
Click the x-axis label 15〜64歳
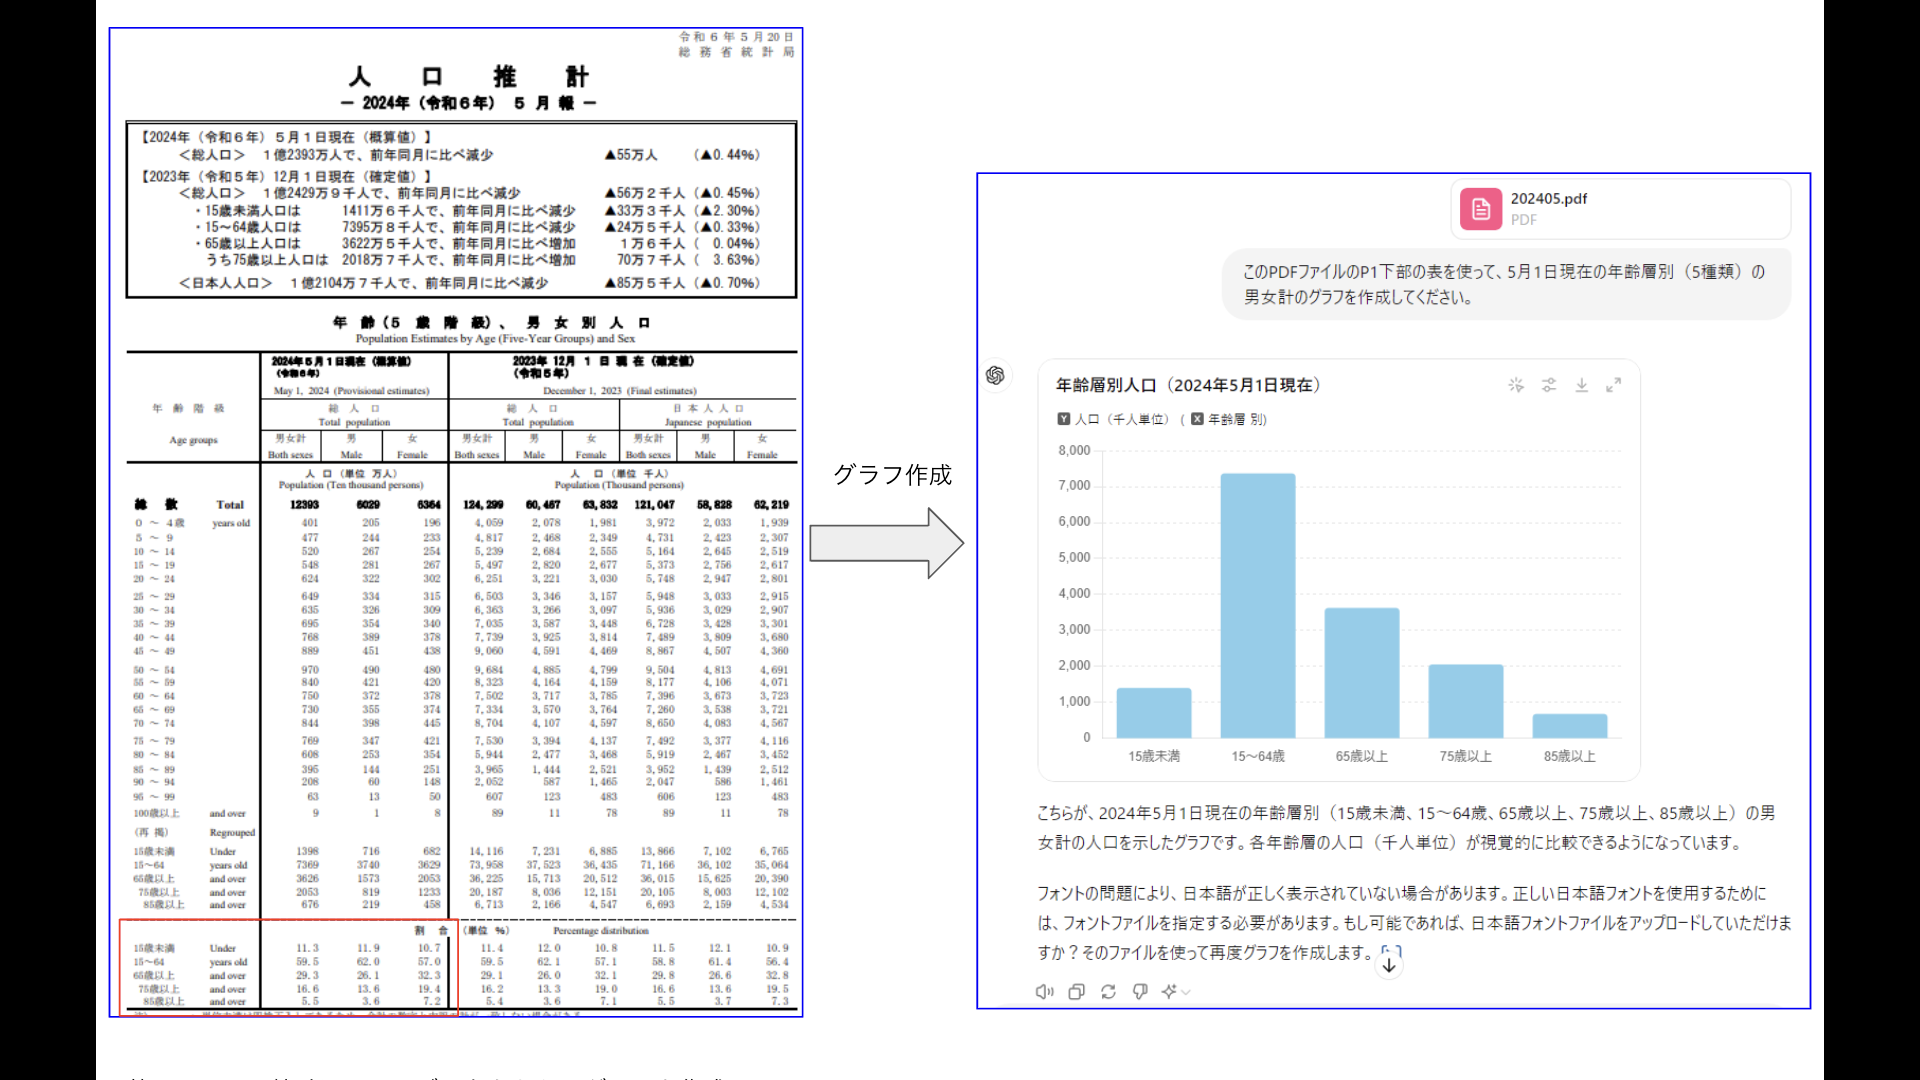point(1258,756)
